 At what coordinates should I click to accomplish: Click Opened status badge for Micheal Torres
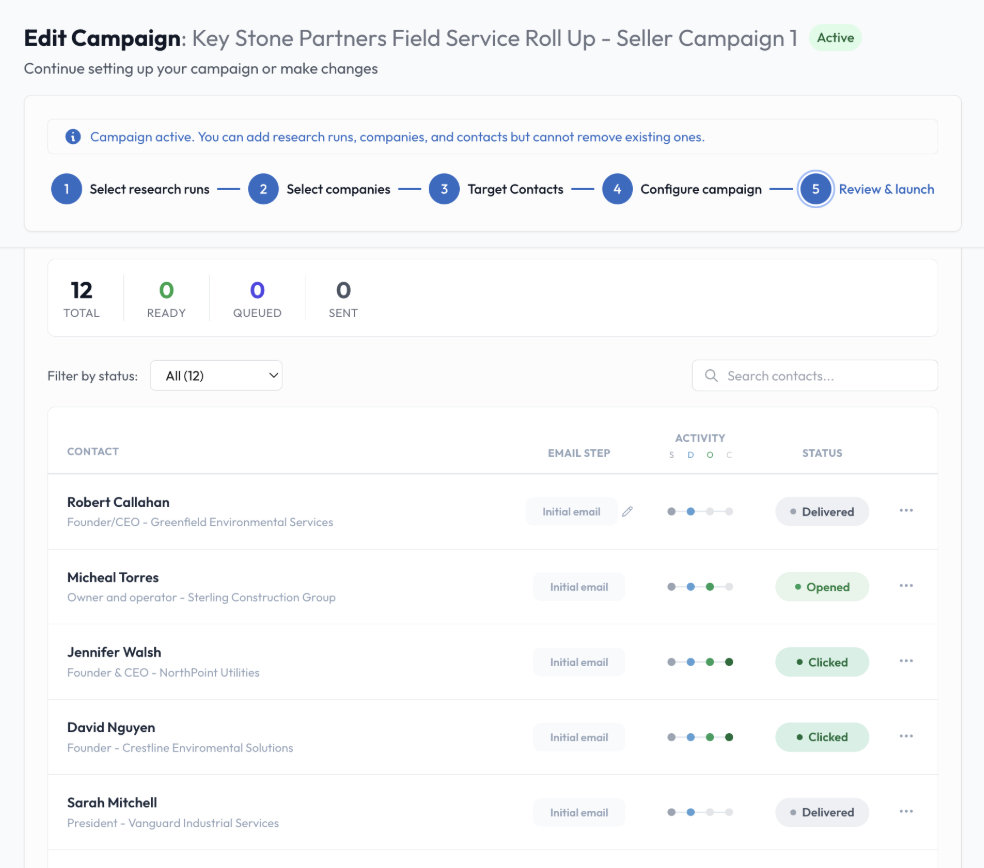(x=822, y=587)
